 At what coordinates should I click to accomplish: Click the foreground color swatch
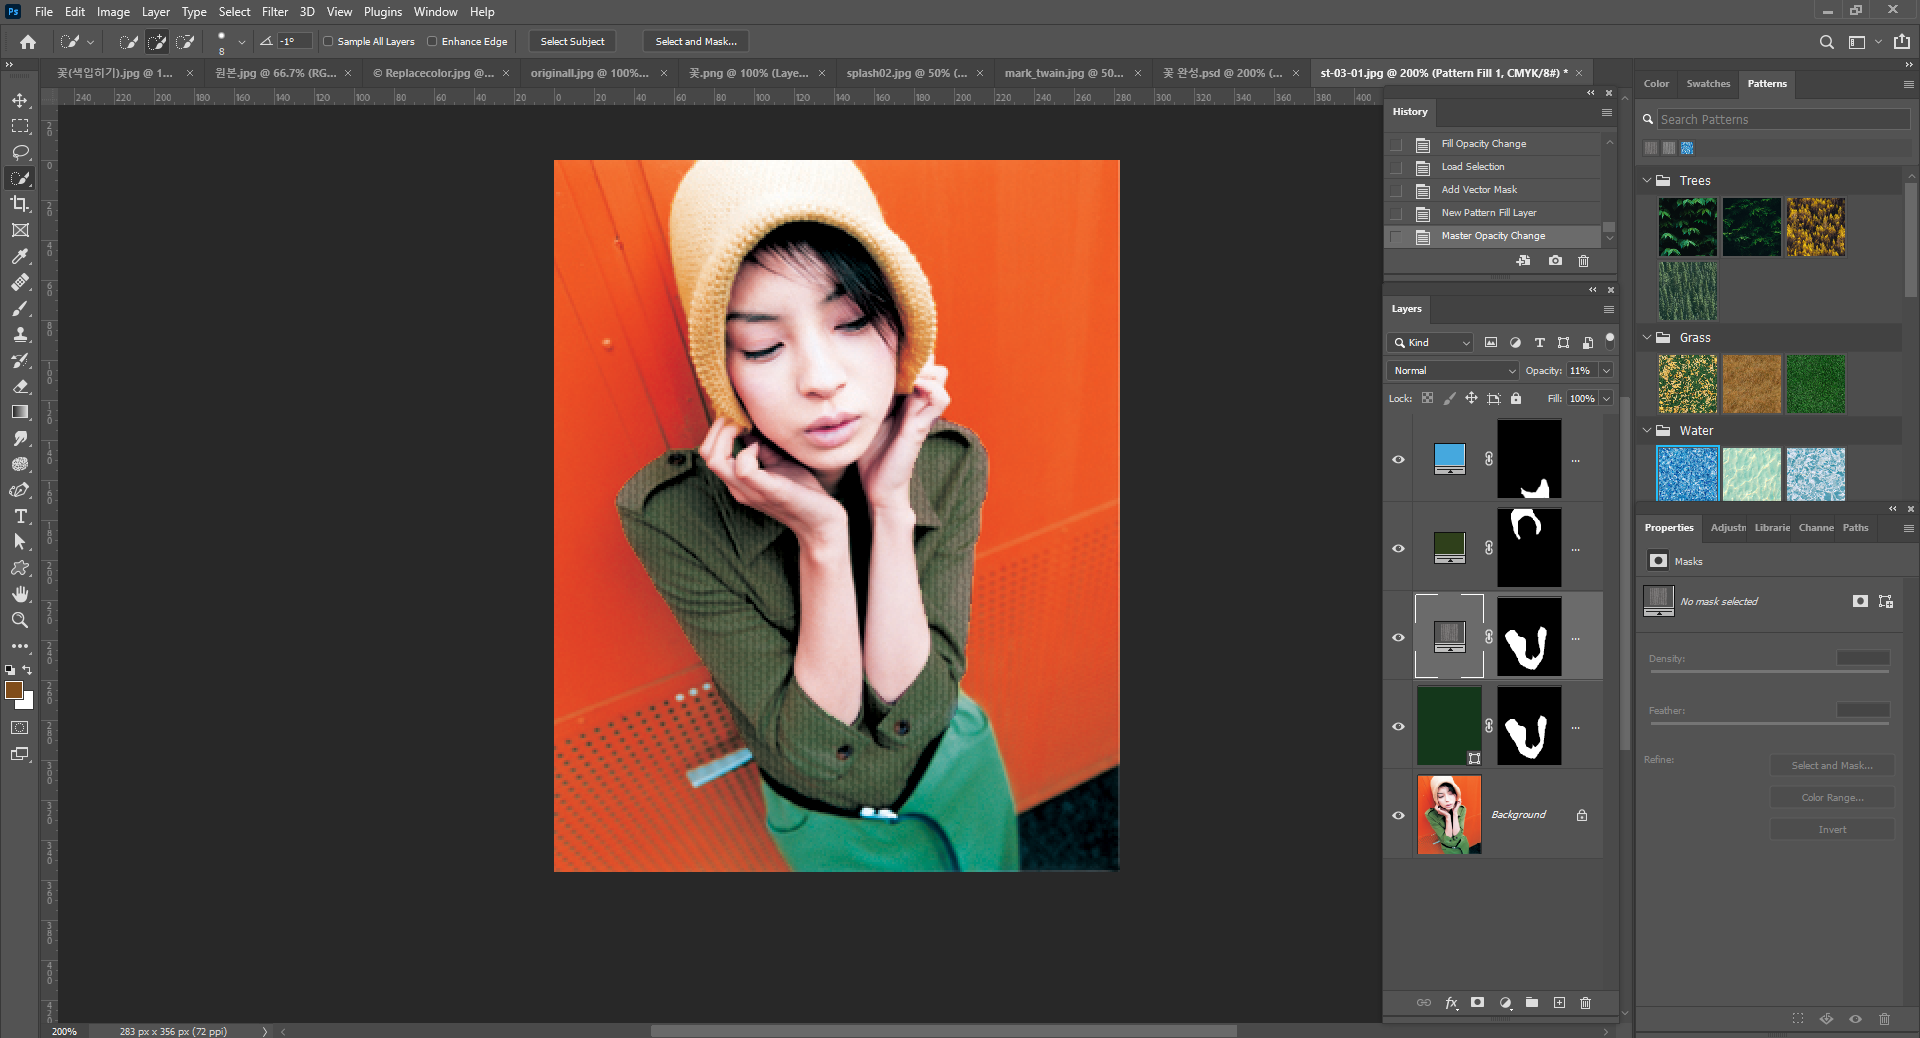13,691
